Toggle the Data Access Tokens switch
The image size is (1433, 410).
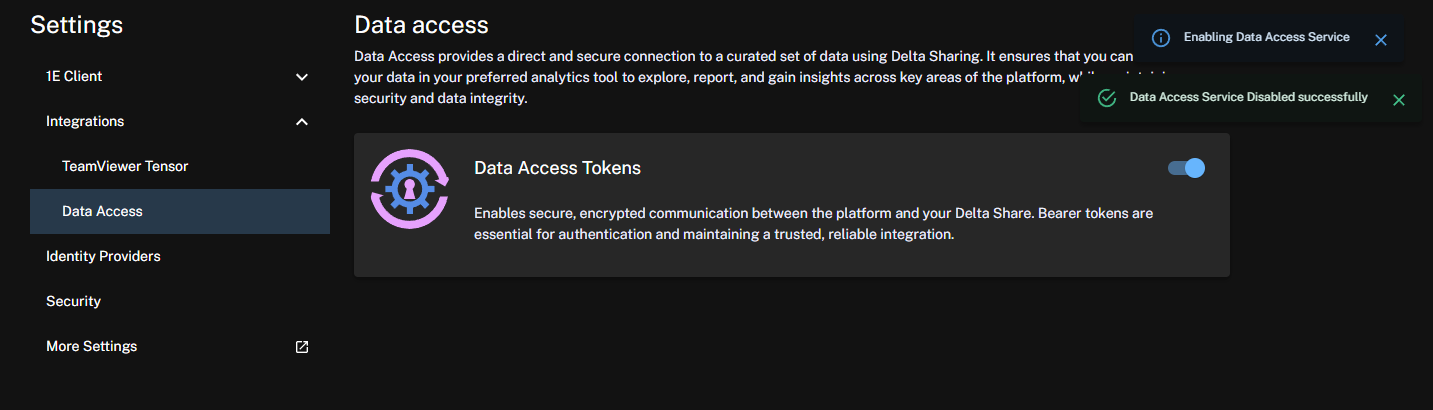pyautogui.click(x=1187, y=168)
